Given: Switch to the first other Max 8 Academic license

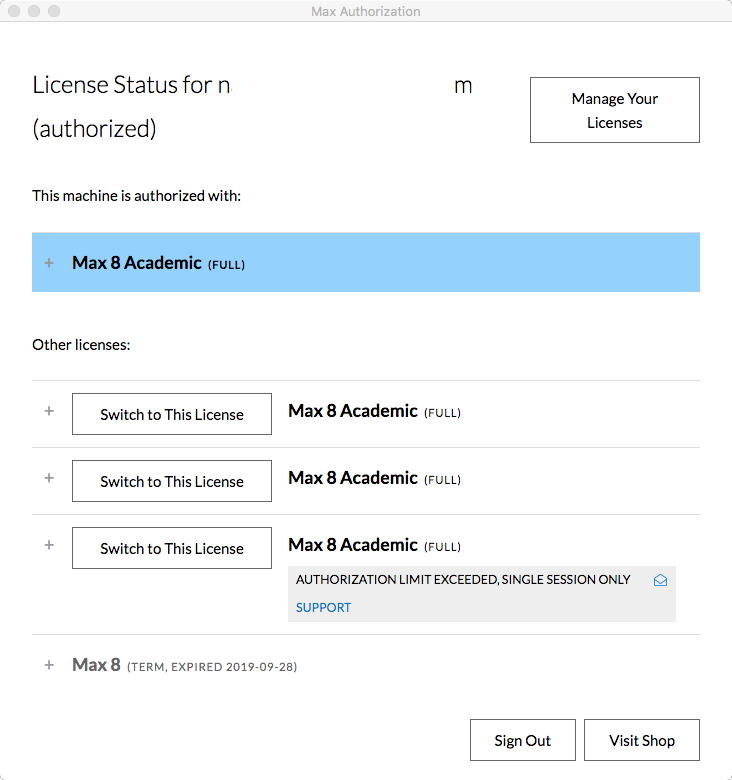Looking at the screenshot, I should click(172, 414).
